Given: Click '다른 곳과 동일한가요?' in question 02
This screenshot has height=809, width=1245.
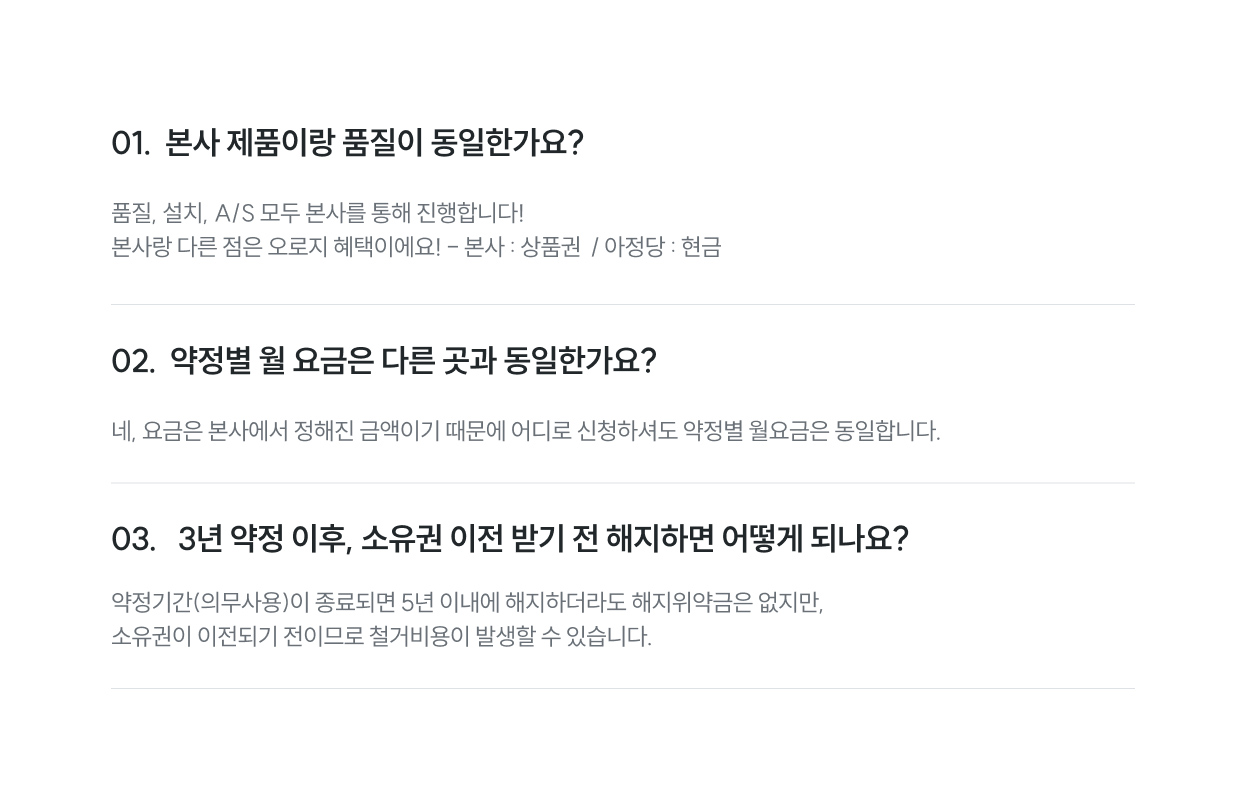Looking at the screenshot, I should point(518,361).
